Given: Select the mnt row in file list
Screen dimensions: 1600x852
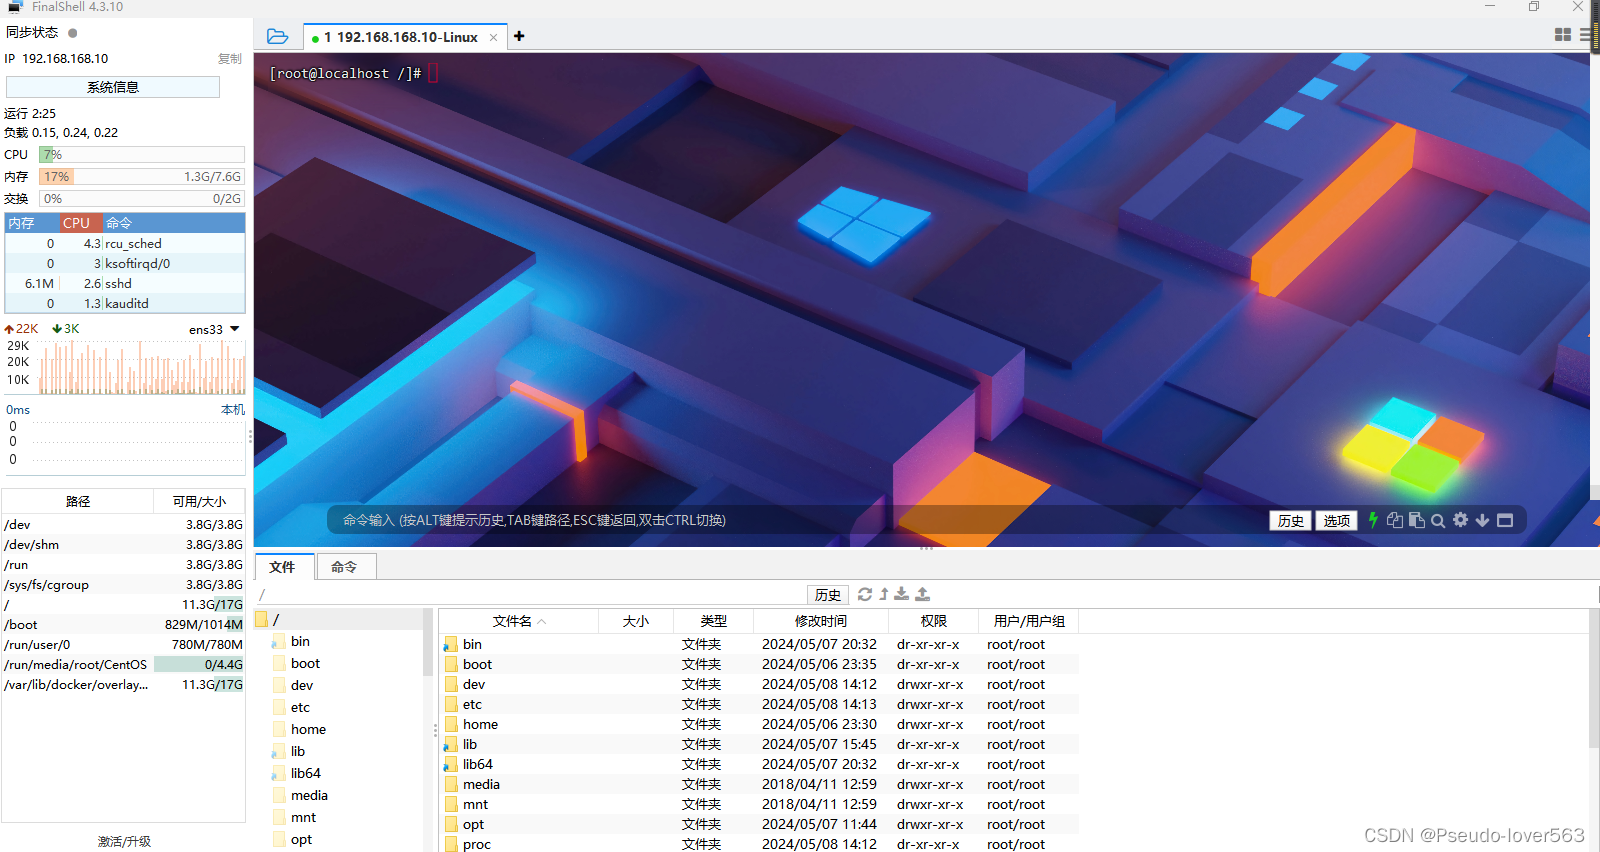Looking at the screenshot, I should 759,805.
